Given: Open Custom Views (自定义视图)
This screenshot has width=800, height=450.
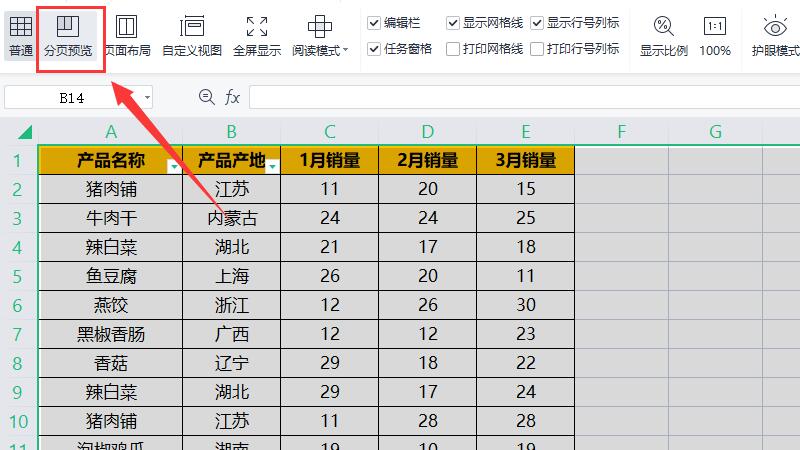Looking at the screenshot, I should tap(192, 35).
